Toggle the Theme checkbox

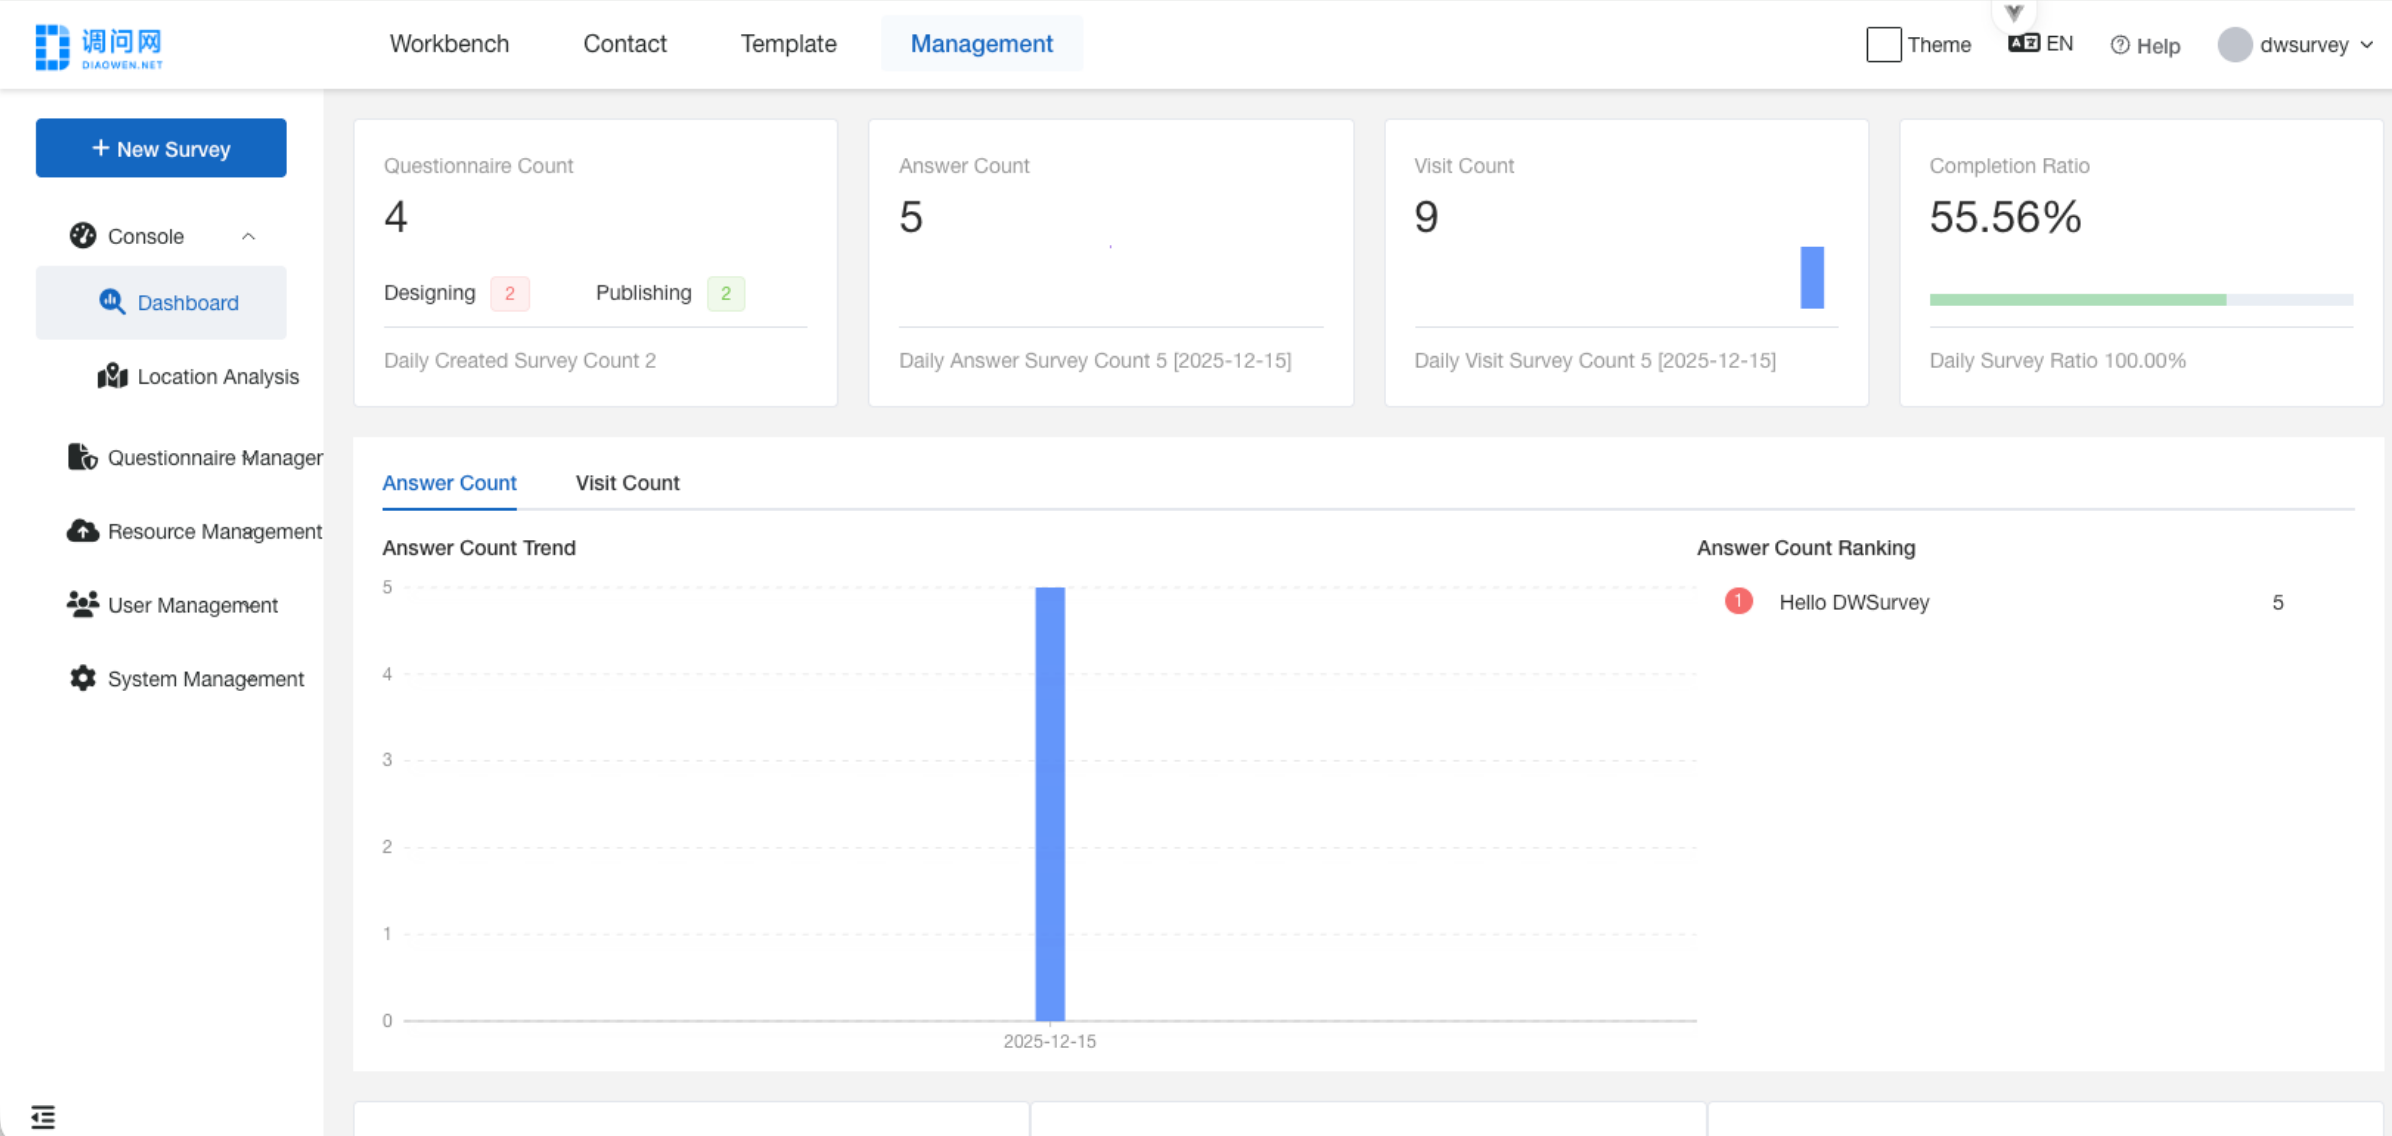(x=1883, y=44)
